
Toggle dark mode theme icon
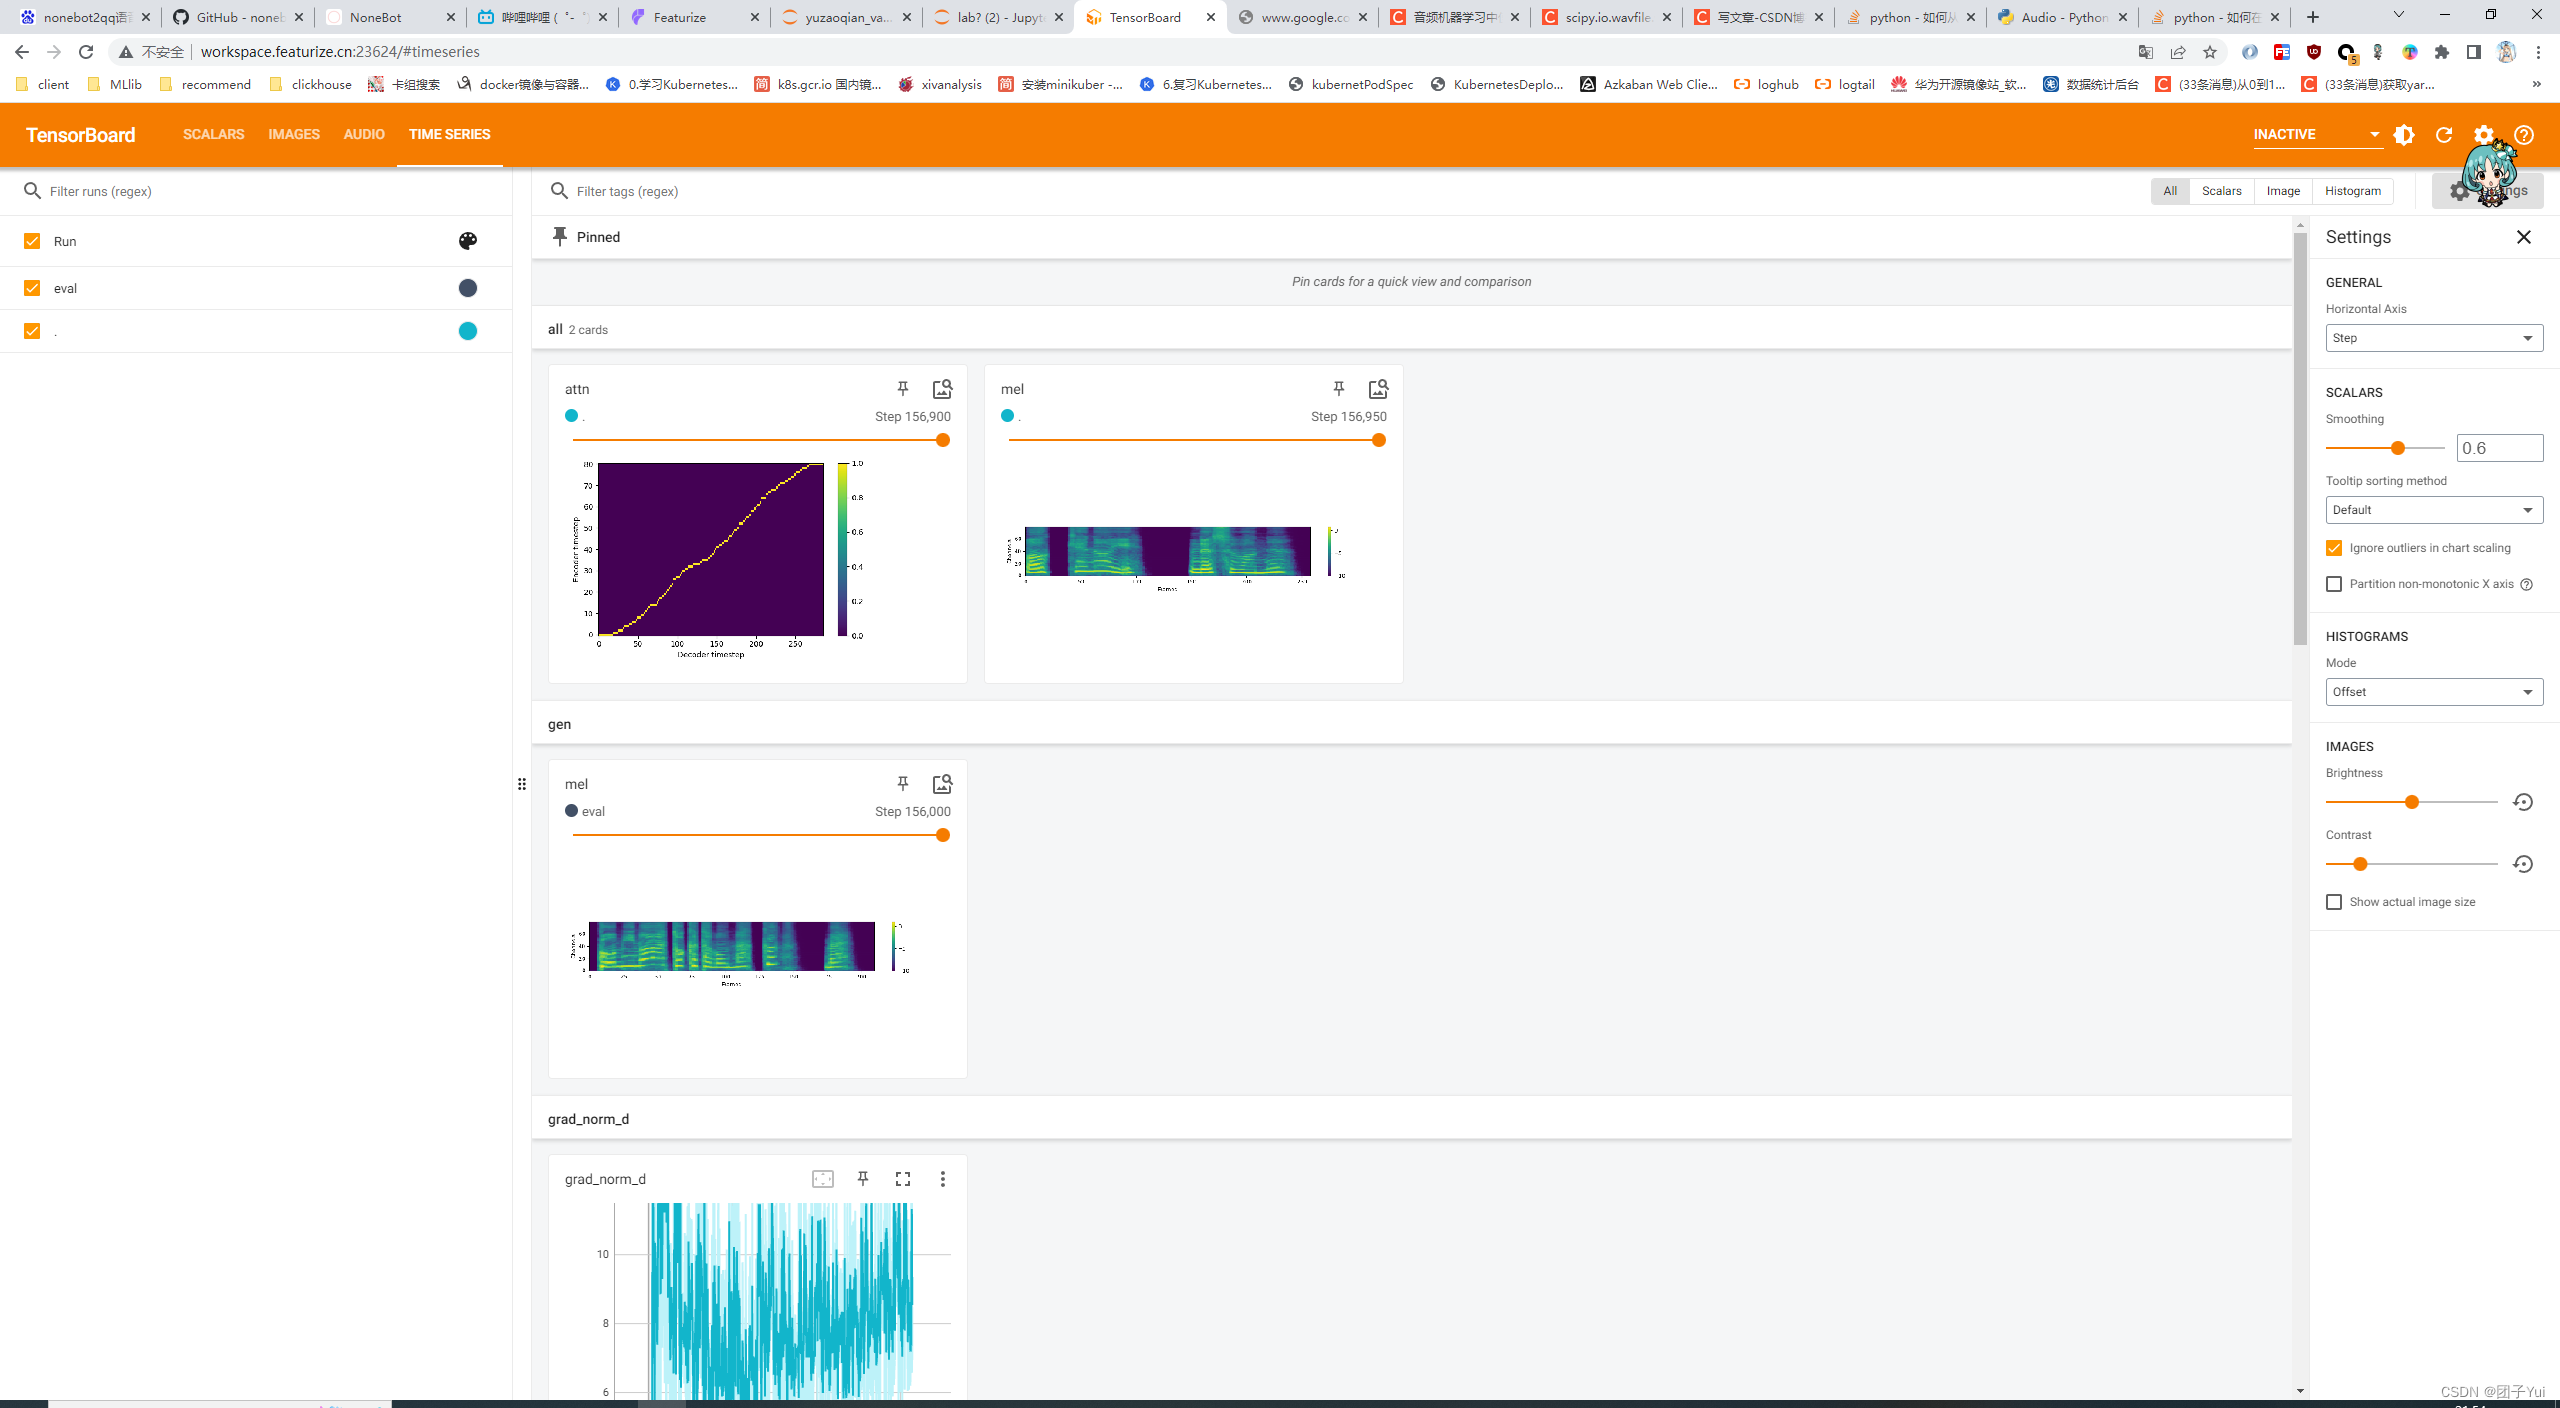point(2405,135)
